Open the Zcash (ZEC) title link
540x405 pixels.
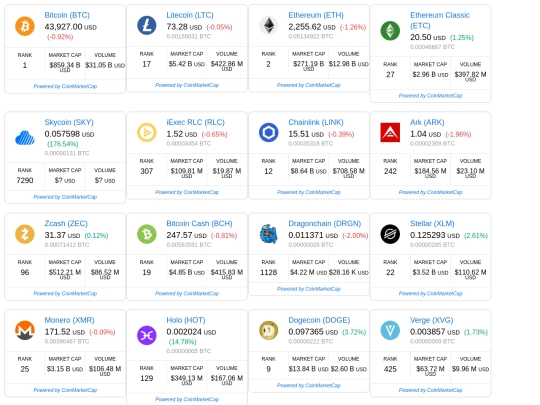(x=66, y=224)
